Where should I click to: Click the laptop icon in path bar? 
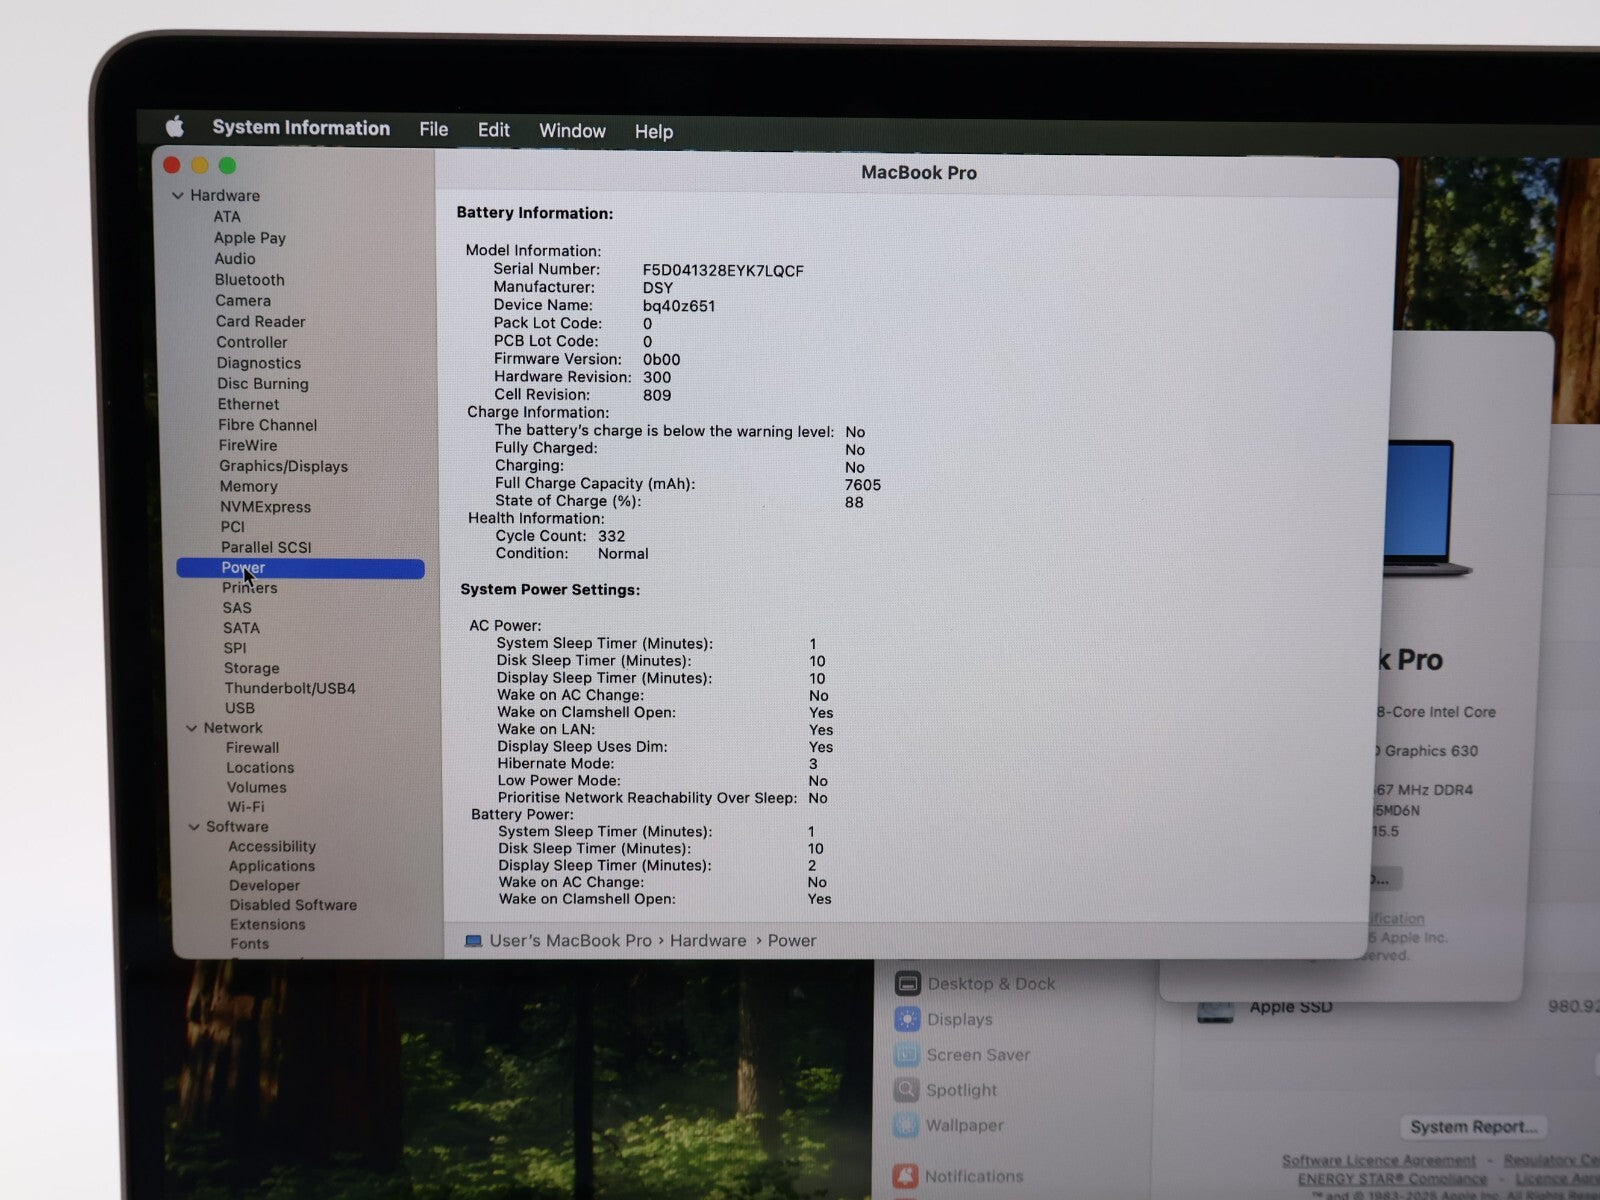click(x=474, y=941)
